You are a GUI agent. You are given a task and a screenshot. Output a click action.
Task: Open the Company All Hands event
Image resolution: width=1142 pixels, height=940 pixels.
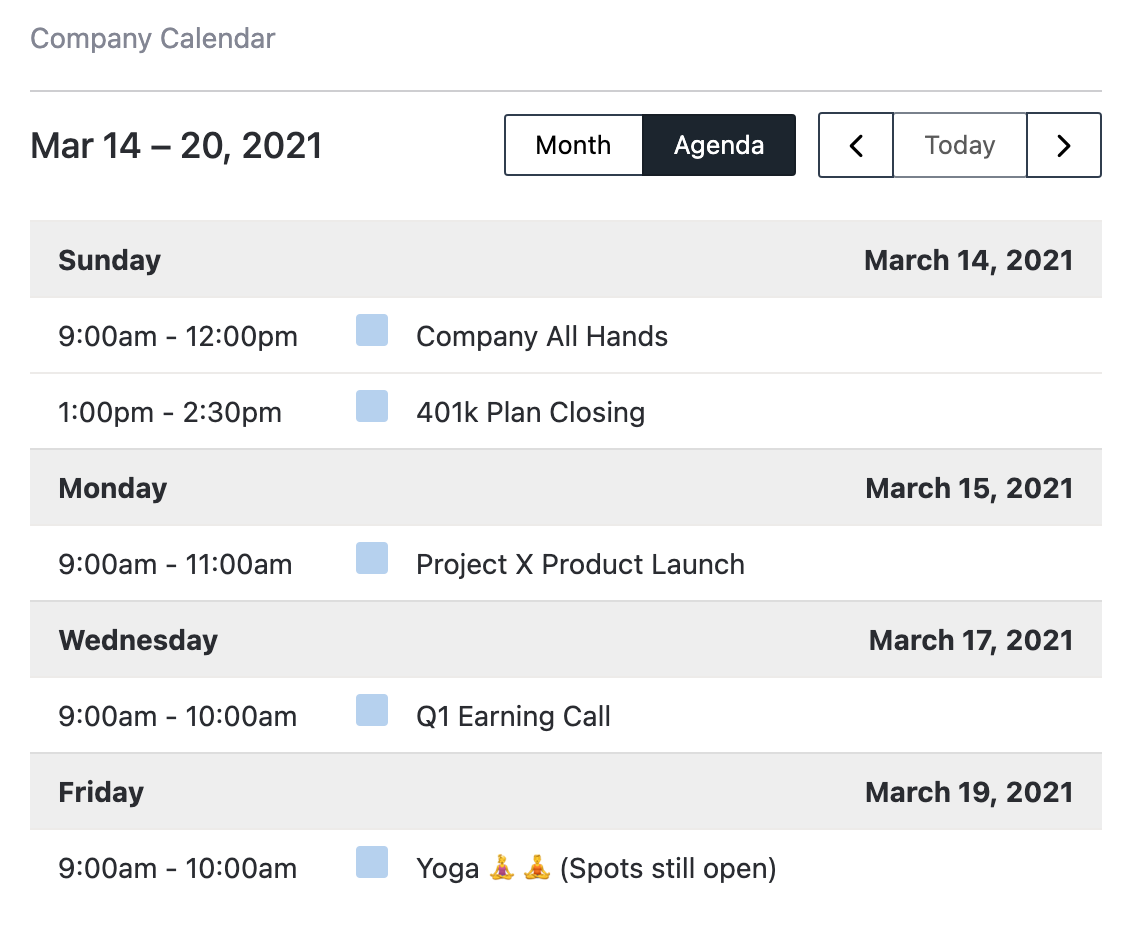(542, 336)
